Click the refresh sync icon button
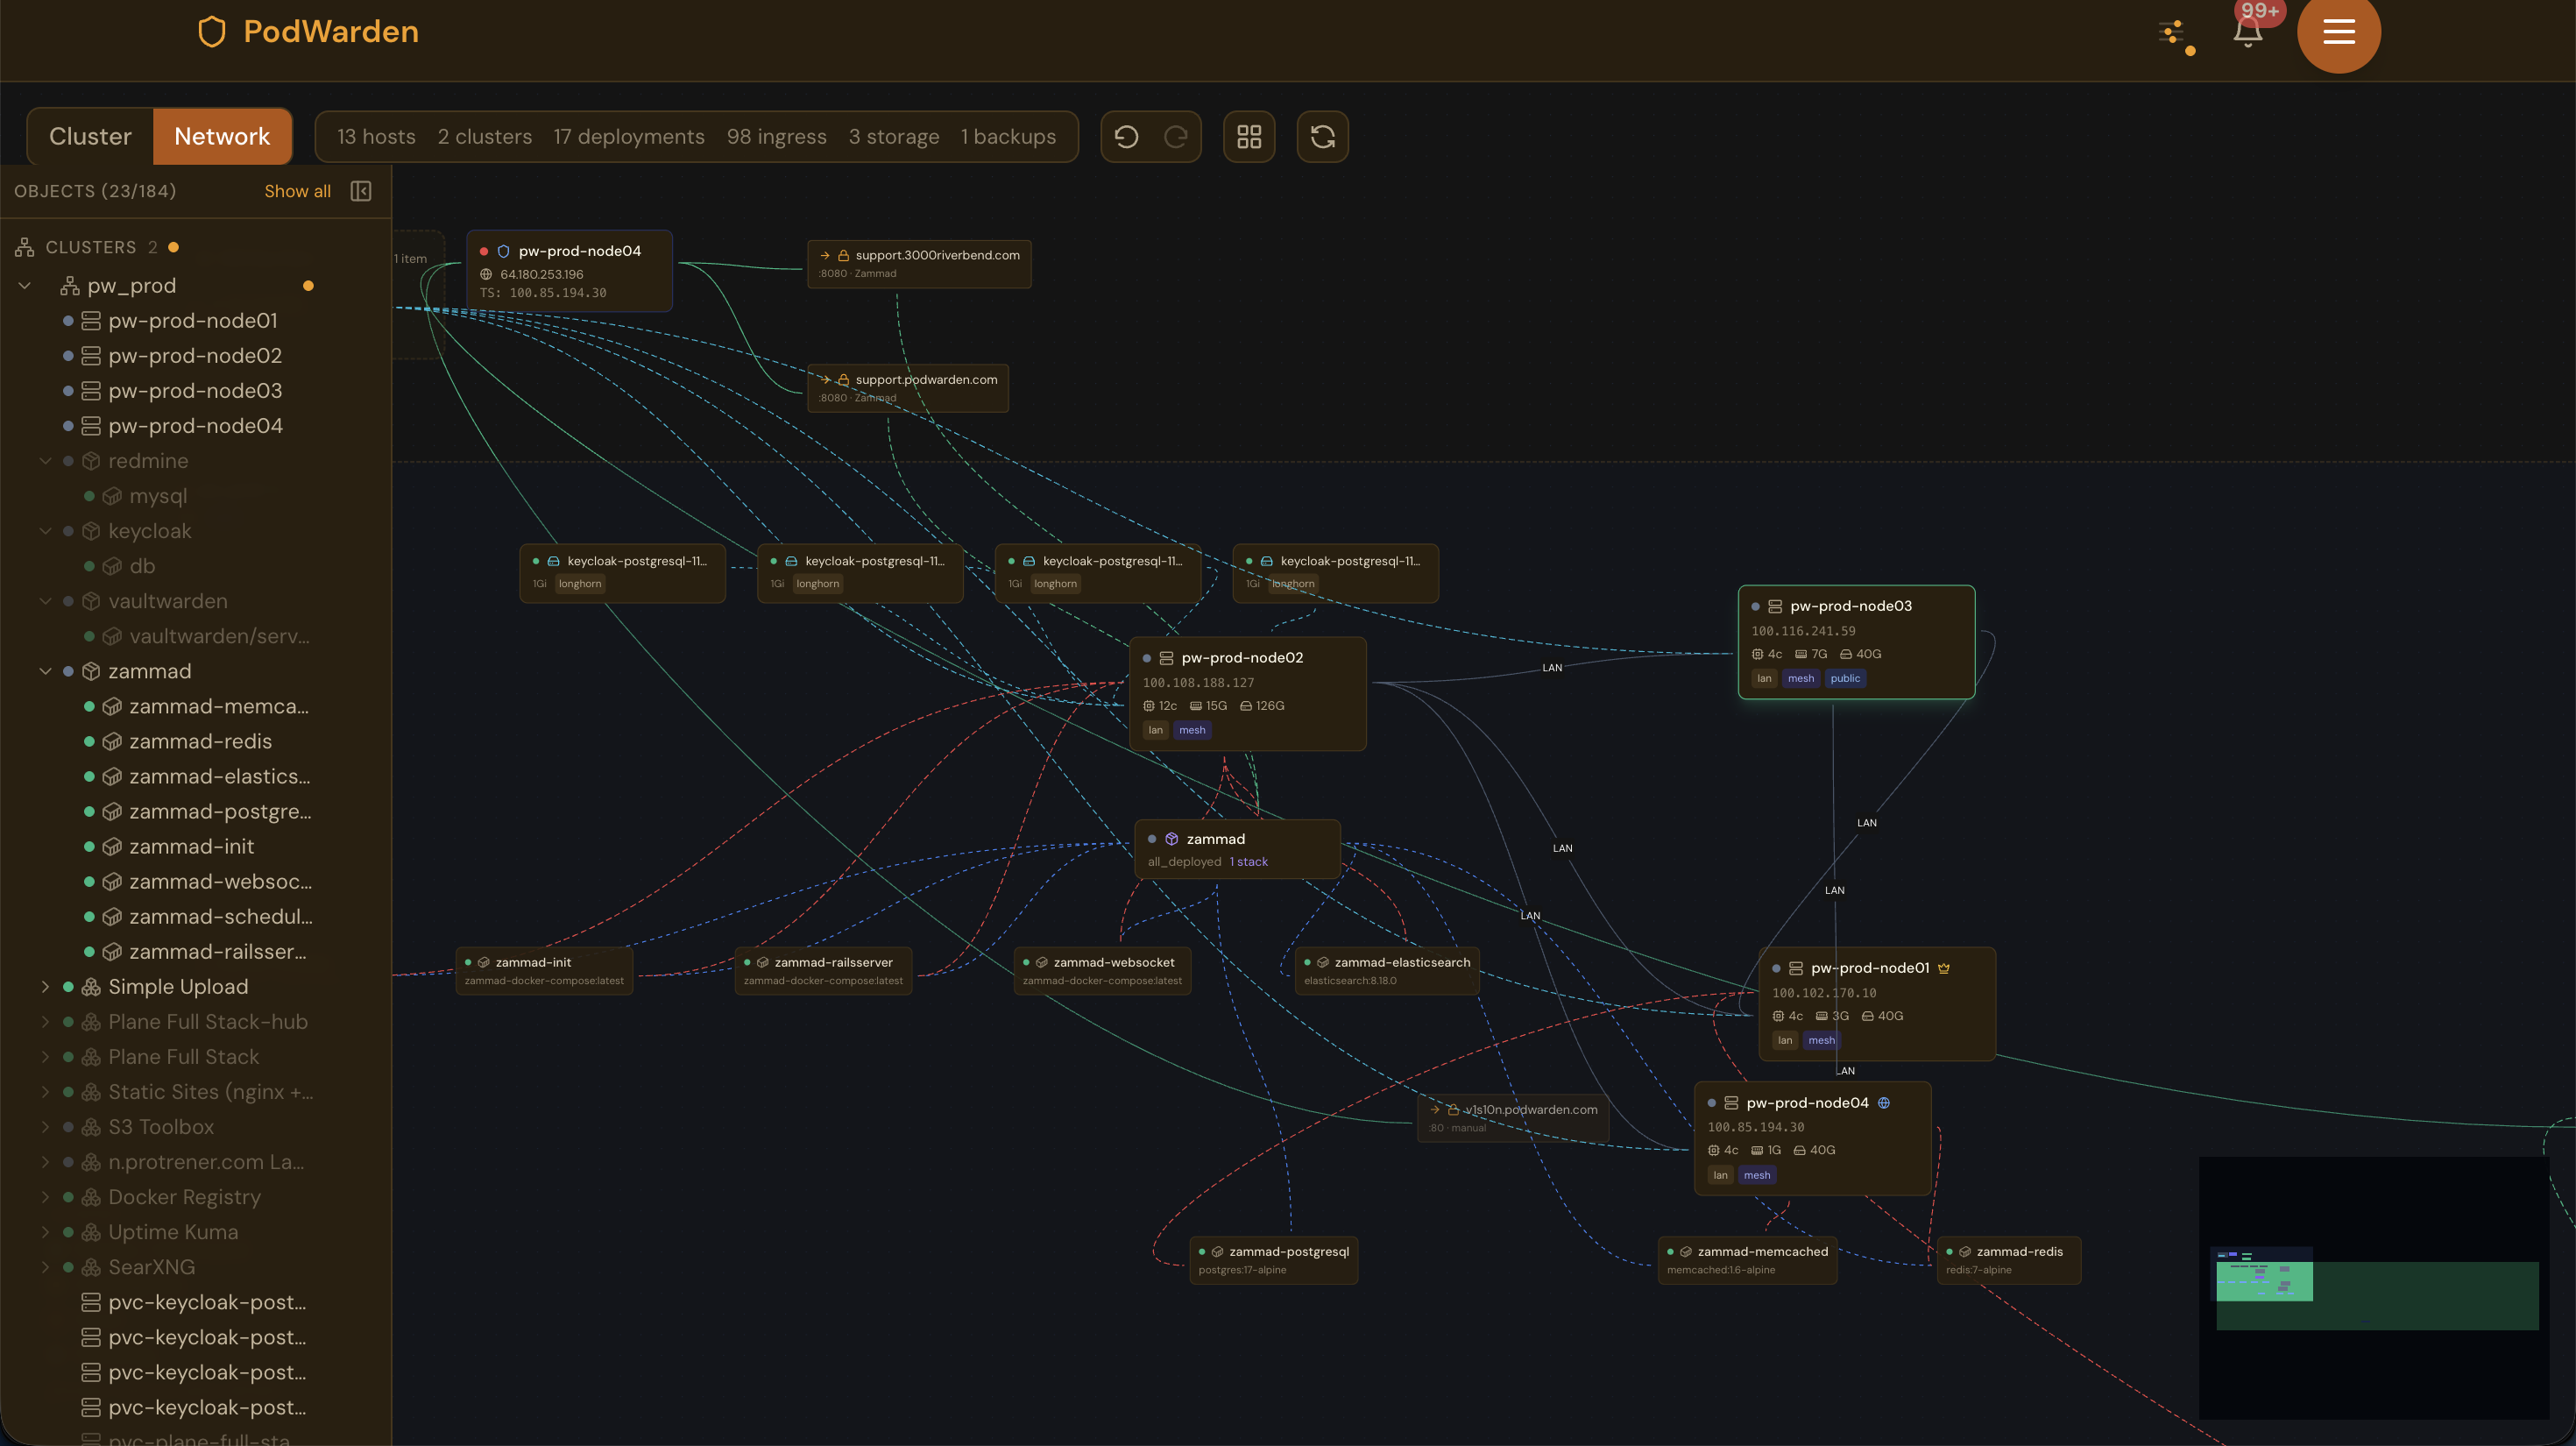 [1322, 137]
